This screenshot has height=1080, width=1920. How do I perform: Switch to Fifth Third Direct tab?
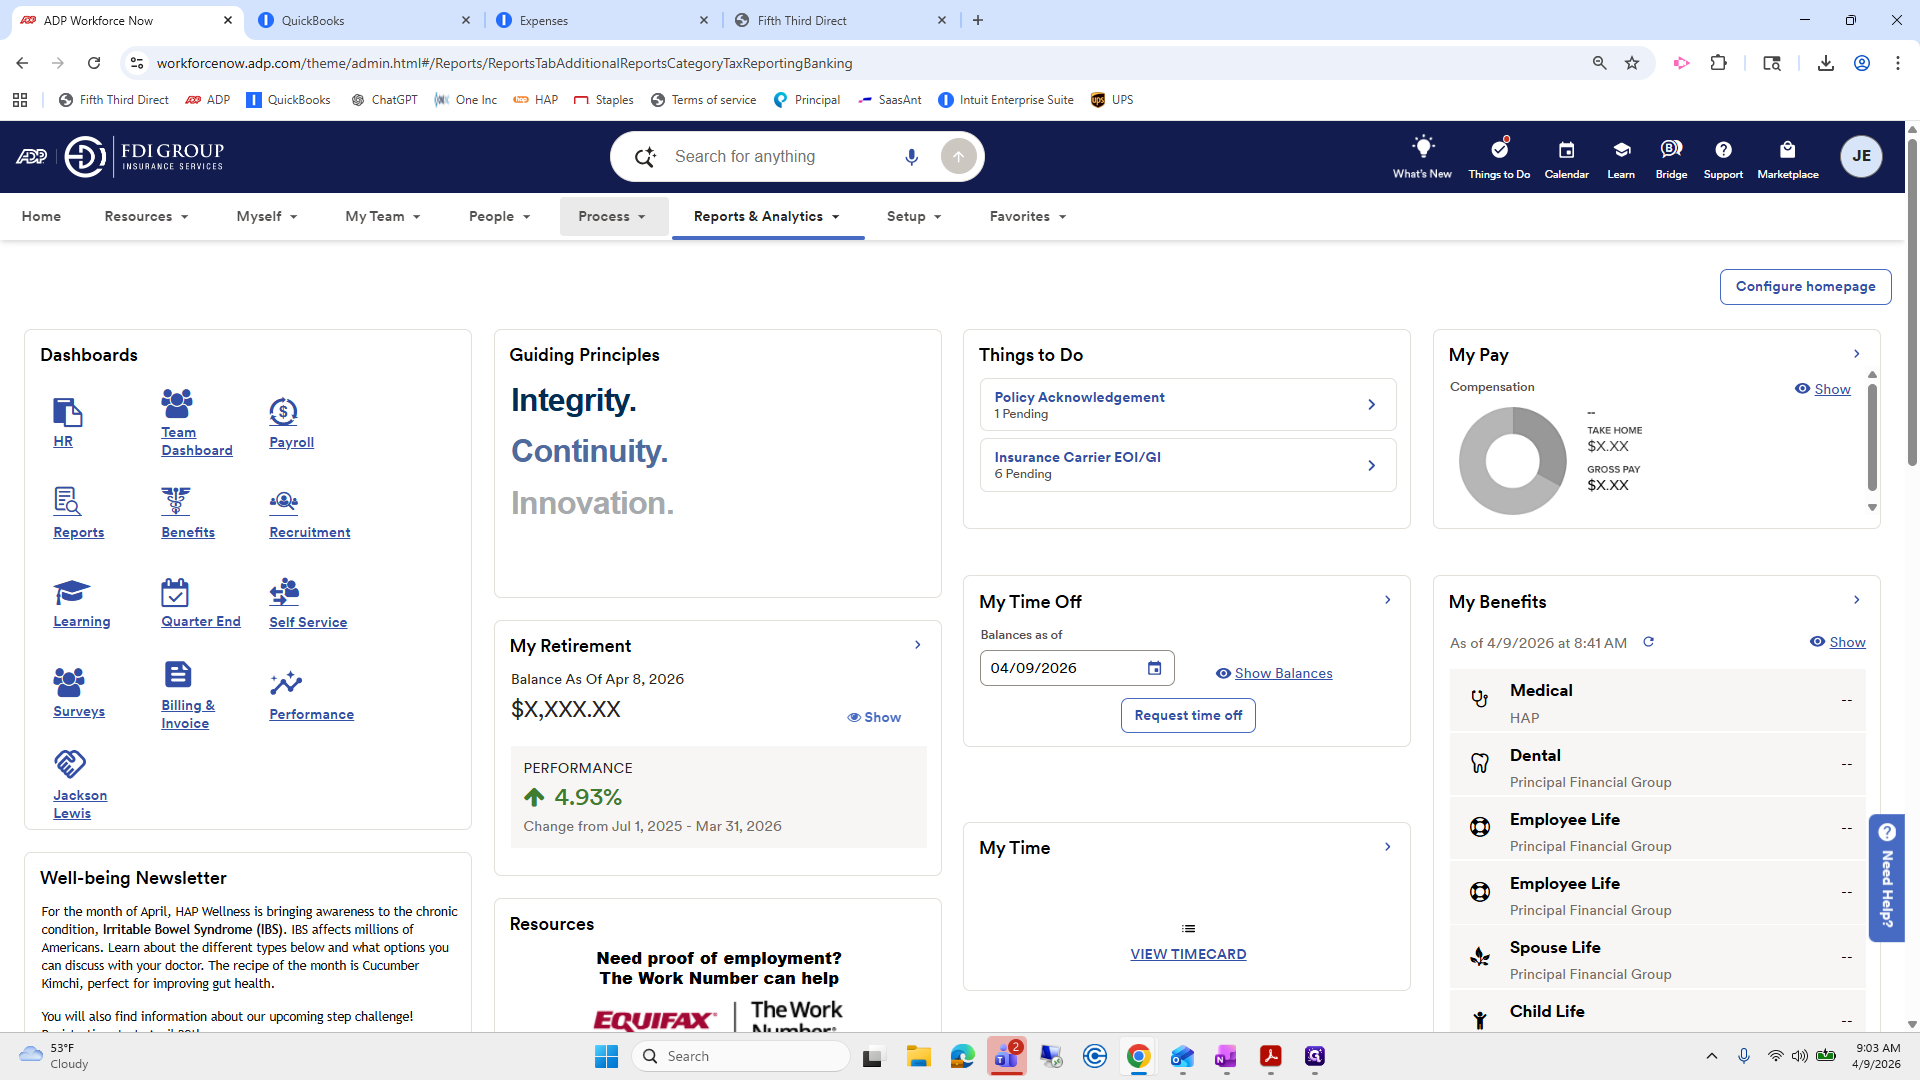point(841,20)
